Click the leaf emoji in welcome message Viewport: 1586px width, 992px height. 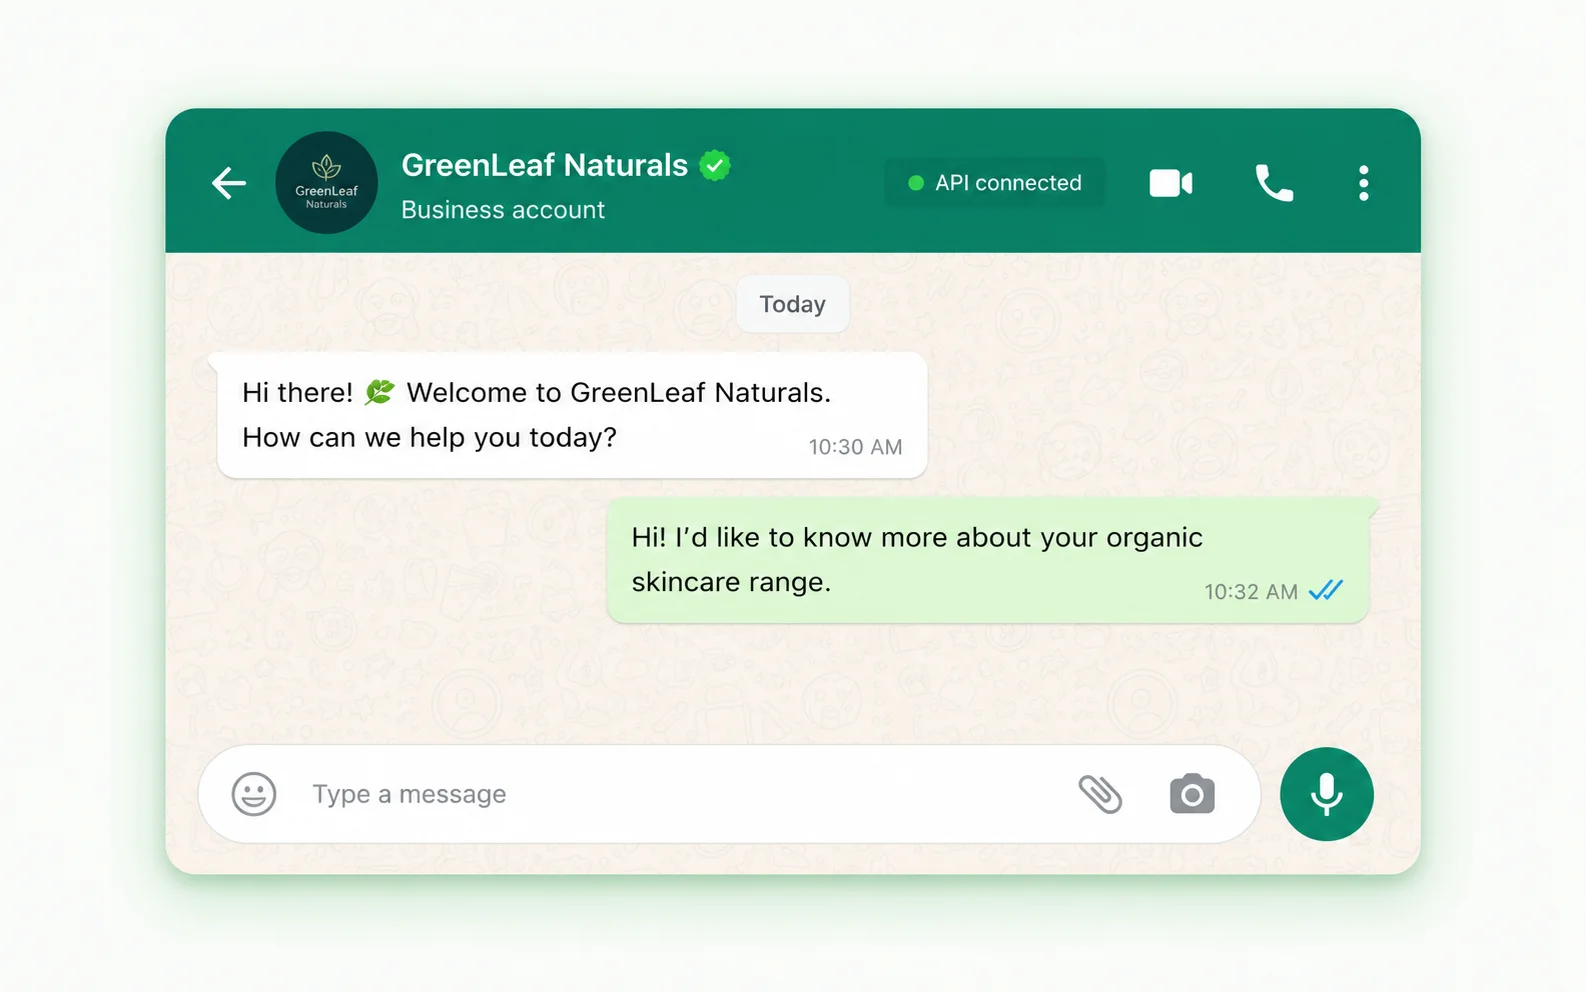380,392
